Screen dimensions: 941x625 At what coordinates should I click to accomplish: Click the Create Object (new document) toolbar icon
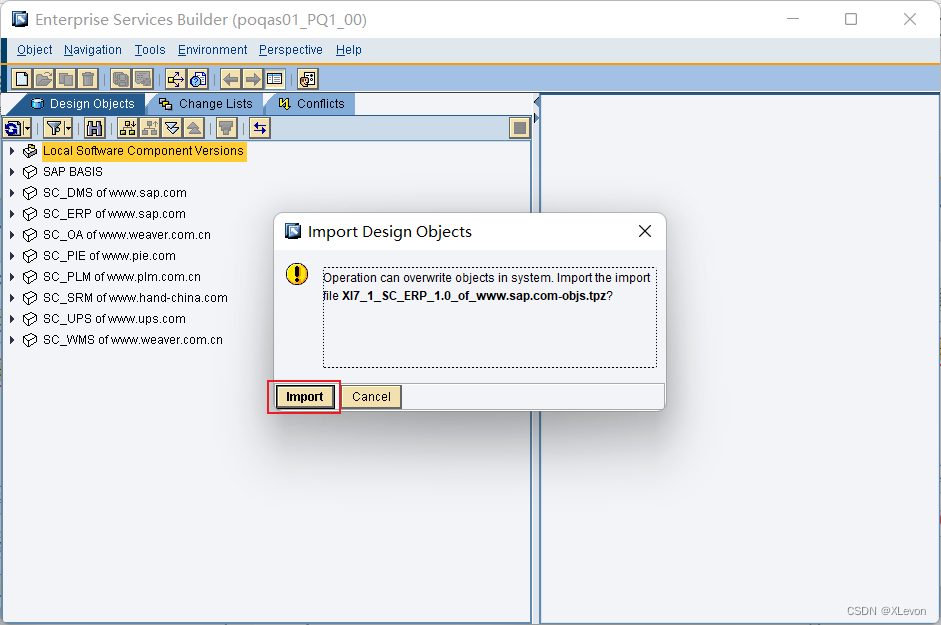[22, 79]
